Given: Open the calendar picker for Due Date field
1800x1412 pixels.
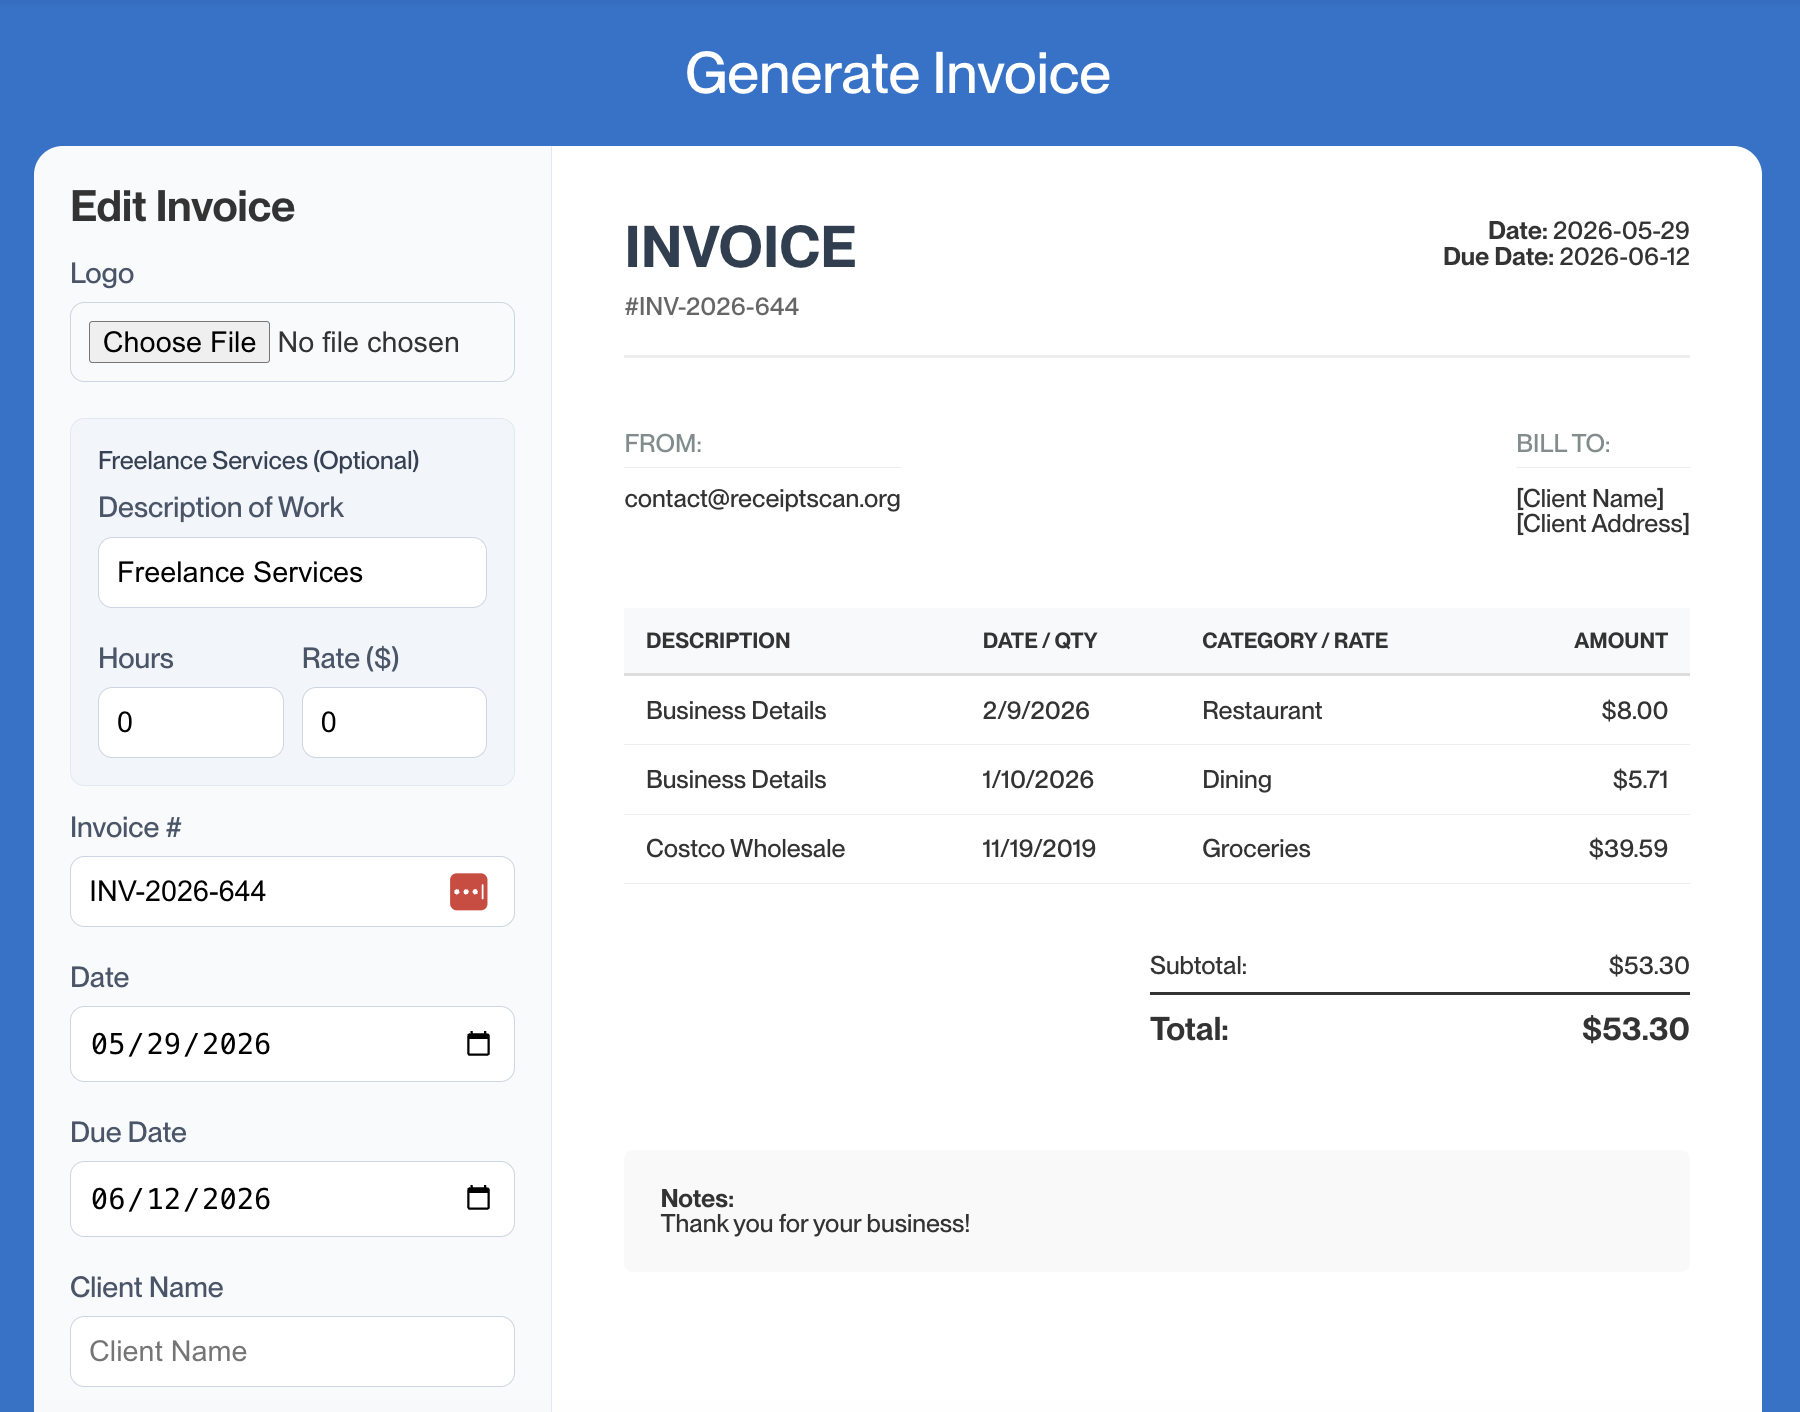Looking at the screenshot, I should click(478, 1198).
